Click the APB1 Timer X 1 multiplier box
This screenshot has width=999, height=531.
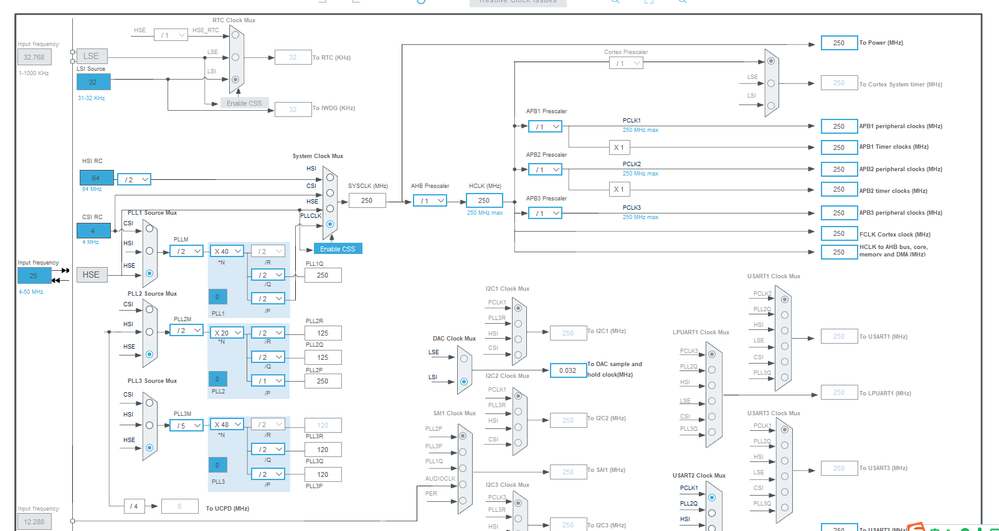coord(619,147)
